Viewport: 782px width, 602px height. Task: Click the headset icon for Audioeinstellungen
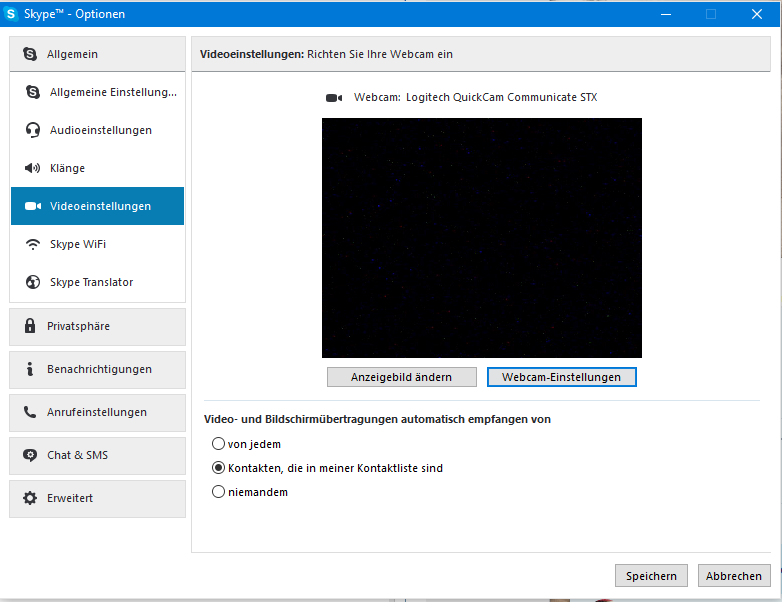[33, 130]
